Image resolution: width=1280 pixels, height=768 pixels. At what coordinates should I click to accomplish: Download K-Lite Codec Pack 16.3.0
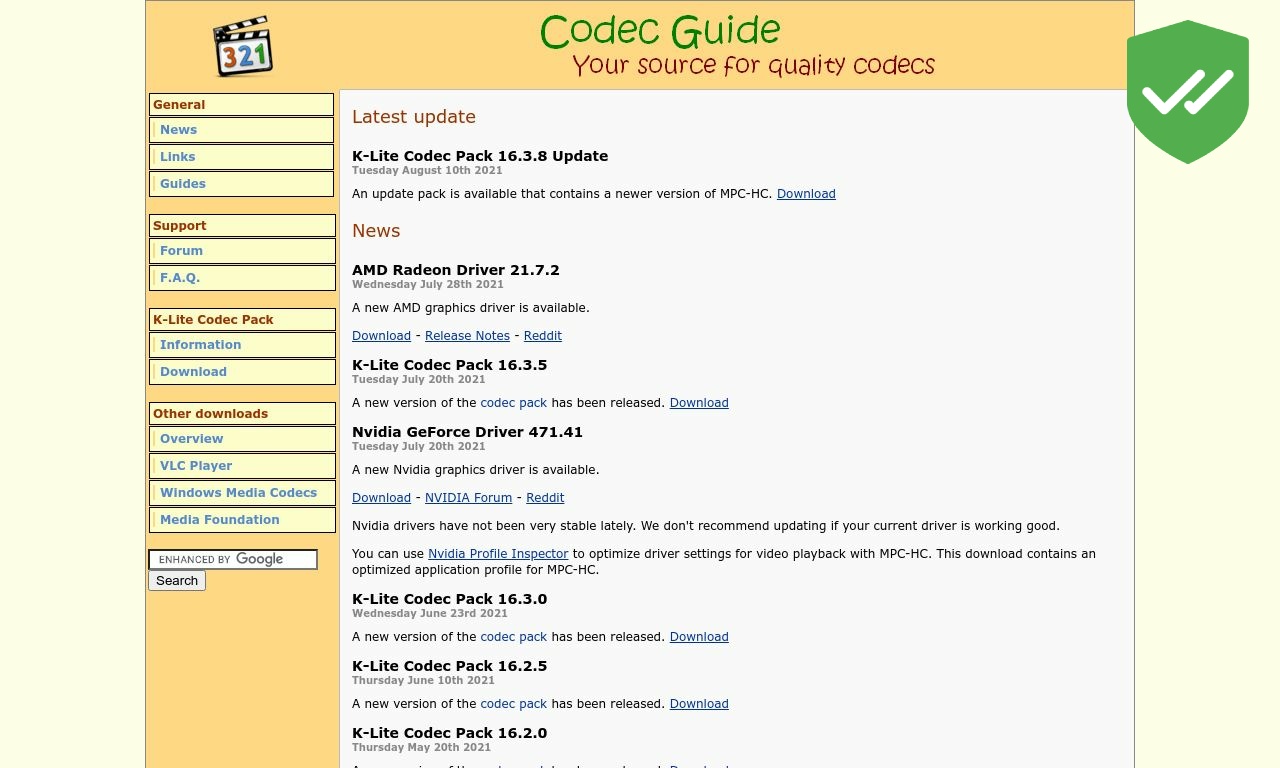699,637
